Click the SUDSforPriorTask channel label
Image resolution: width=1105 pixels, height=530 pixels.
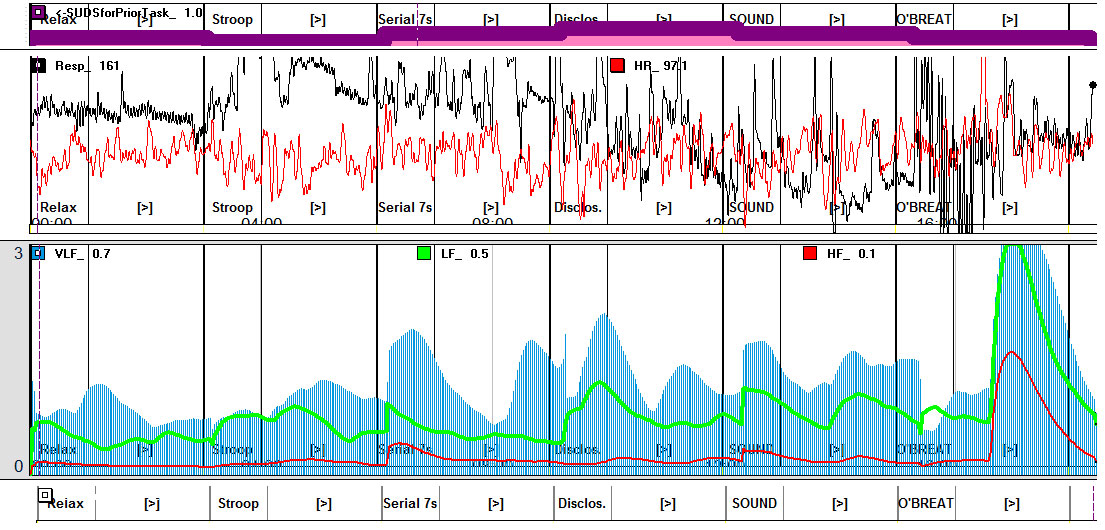click(x=118, y=13)
